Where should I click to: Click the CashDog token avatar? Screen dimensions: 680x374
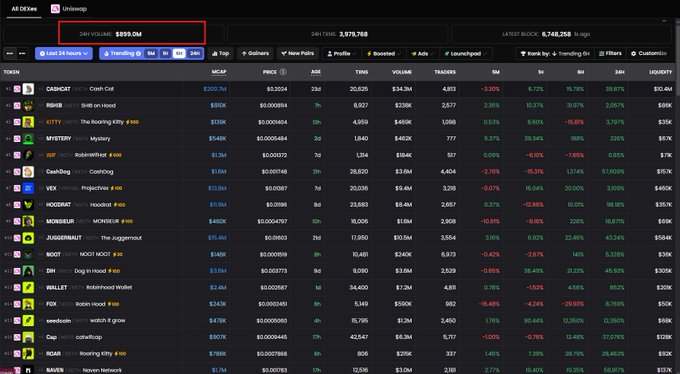(28, 172)
